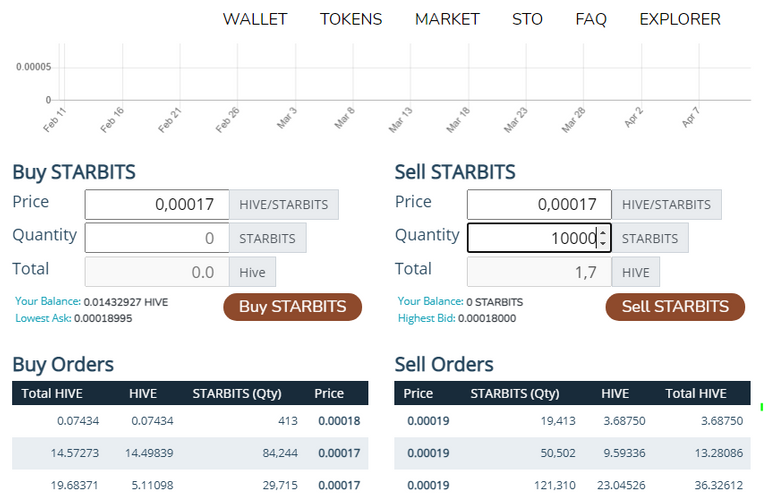Click HIVE/STARBITS unit label beside Sell Price

click(666, 204)
